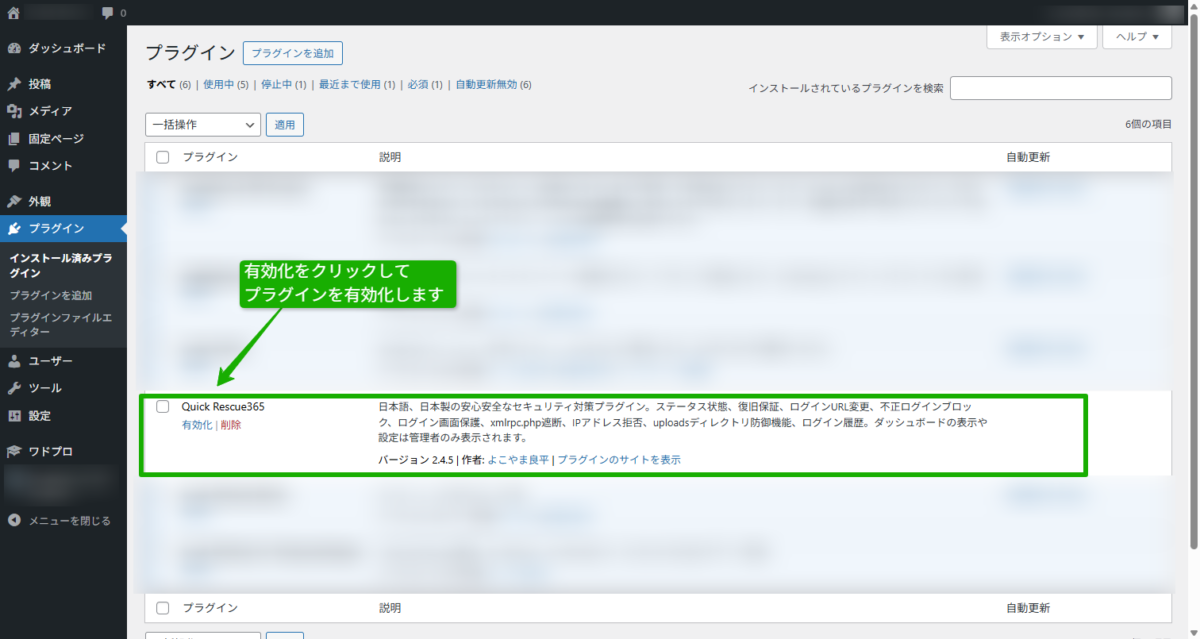Click the plugin search input field

click(1060, 88)
